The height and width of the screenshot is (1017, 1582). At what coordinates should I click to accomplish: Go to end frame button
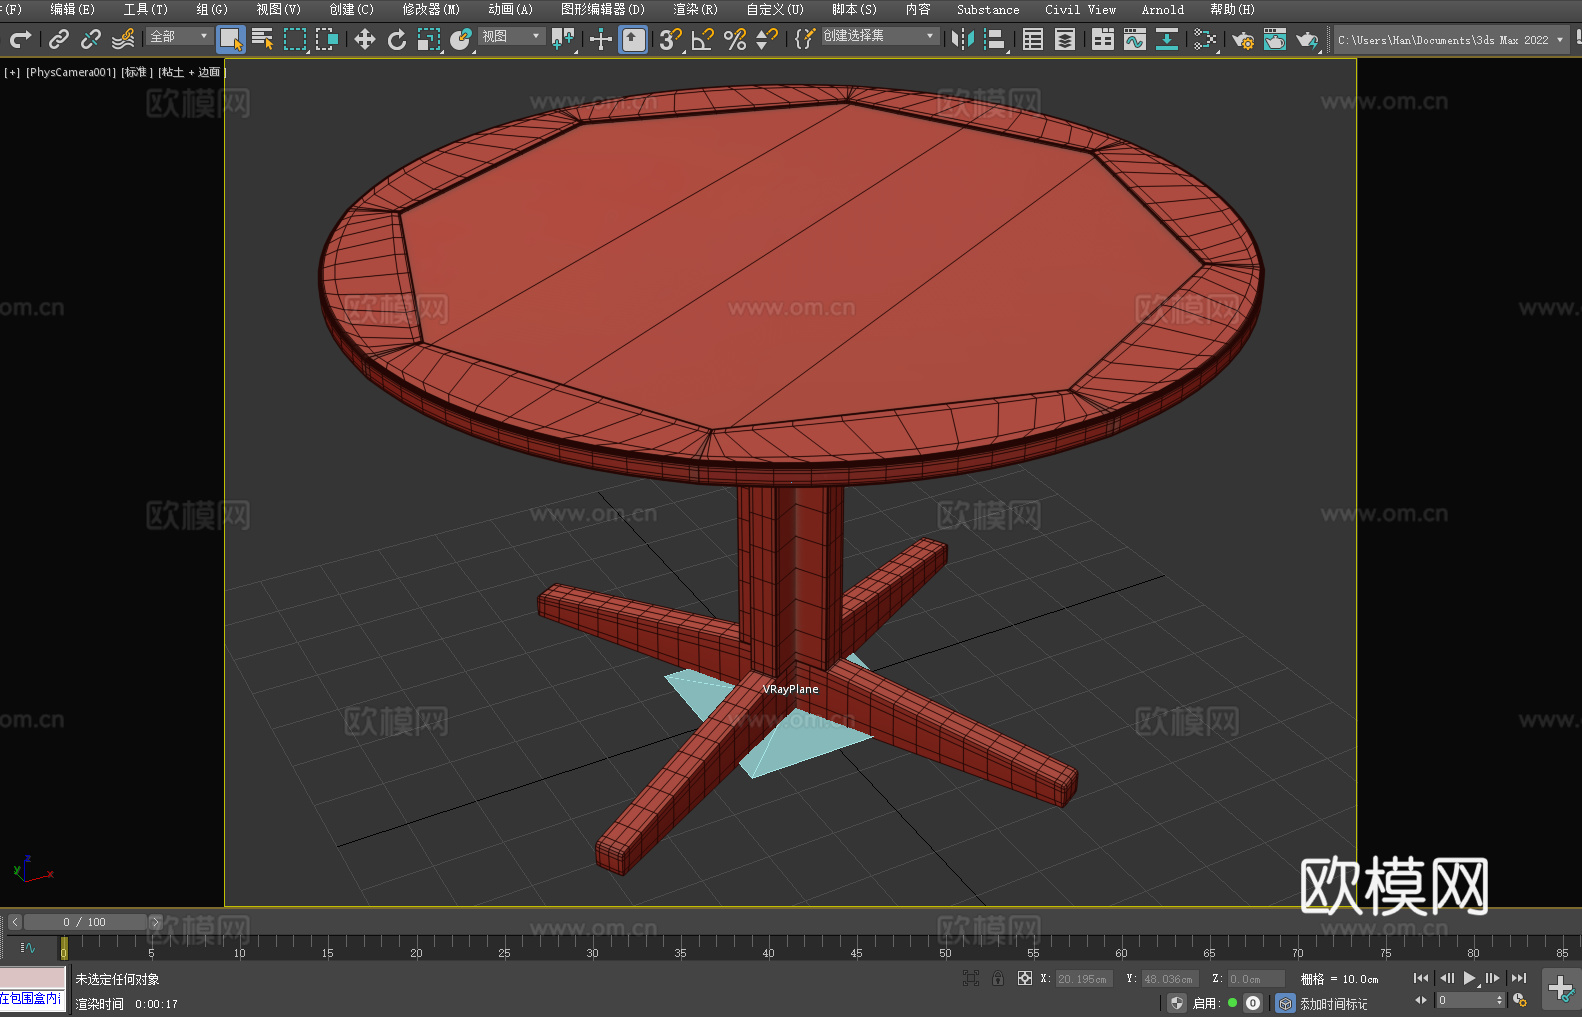click(x=1519, y=978)
